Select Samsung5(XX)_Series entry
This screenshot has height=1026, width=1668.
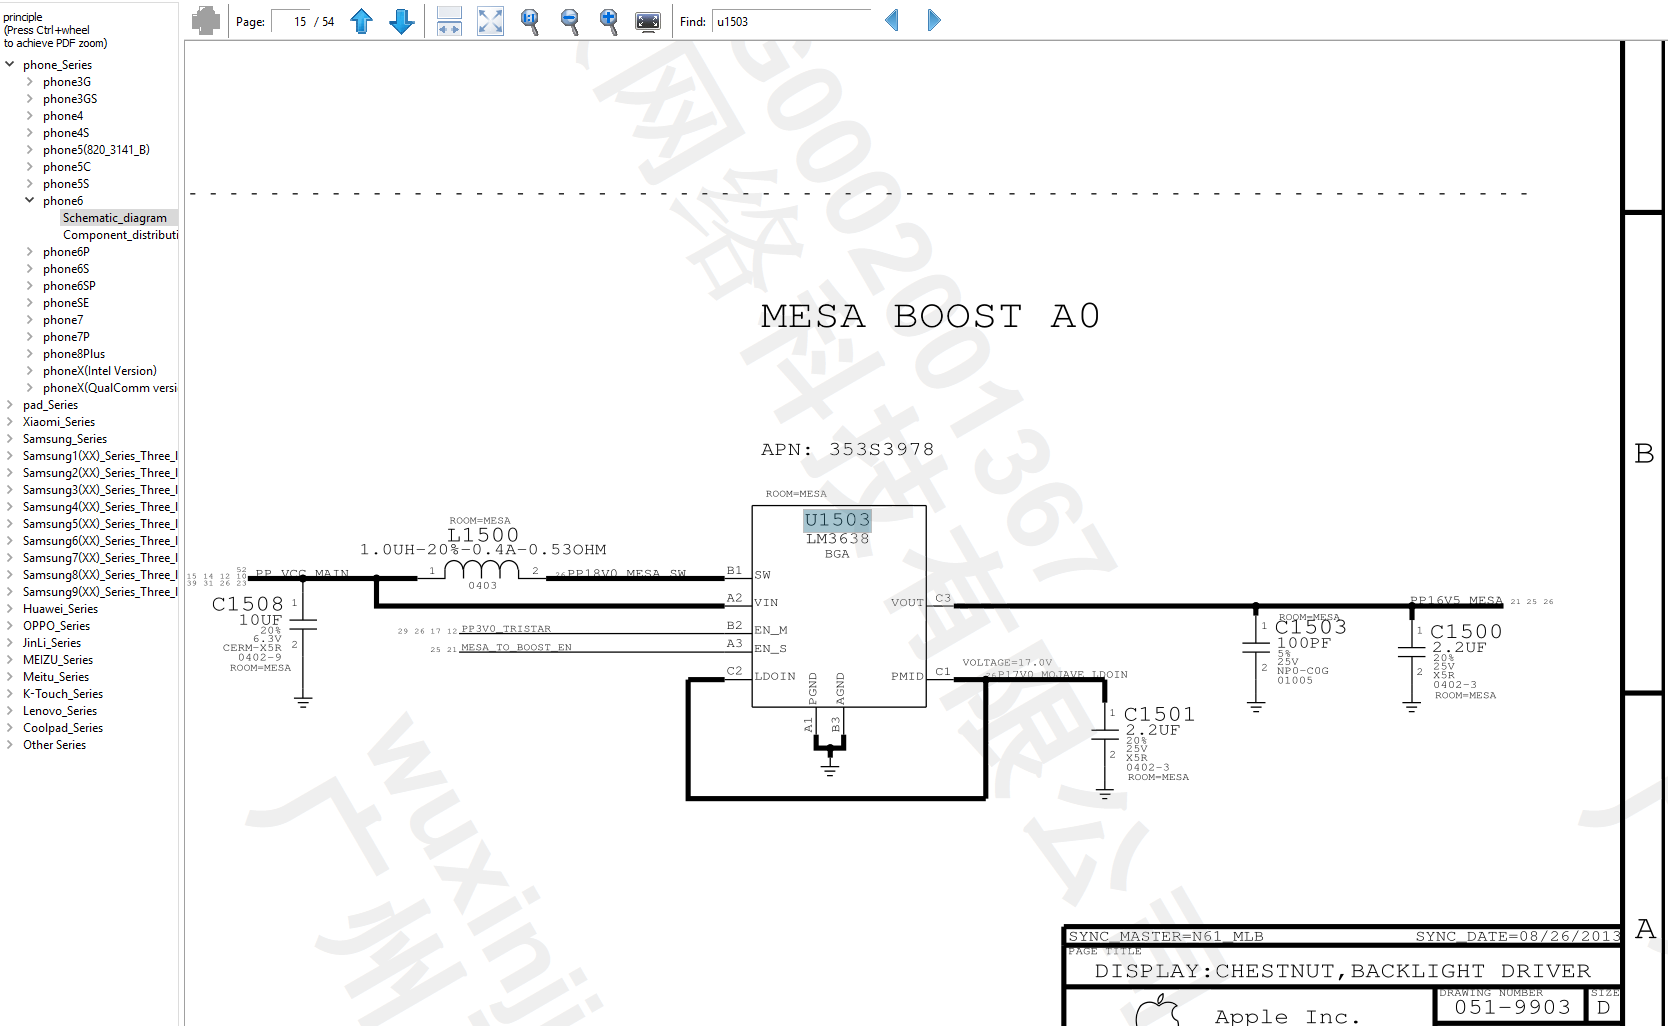pos(100,524)
